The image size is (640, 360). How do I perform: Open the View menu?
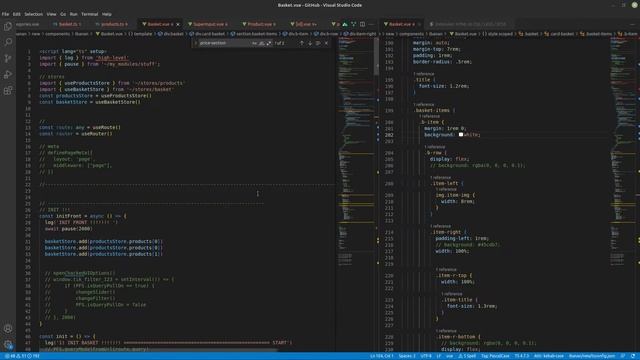coord(51,14)
